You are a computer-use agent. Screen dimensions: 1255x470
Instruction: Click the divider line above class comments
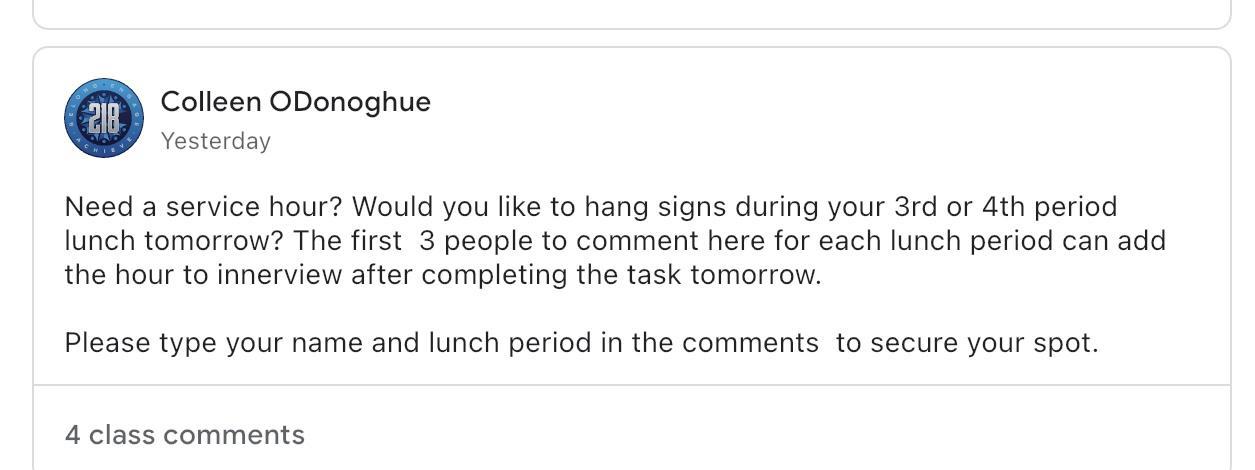click(x=632, y=385)
